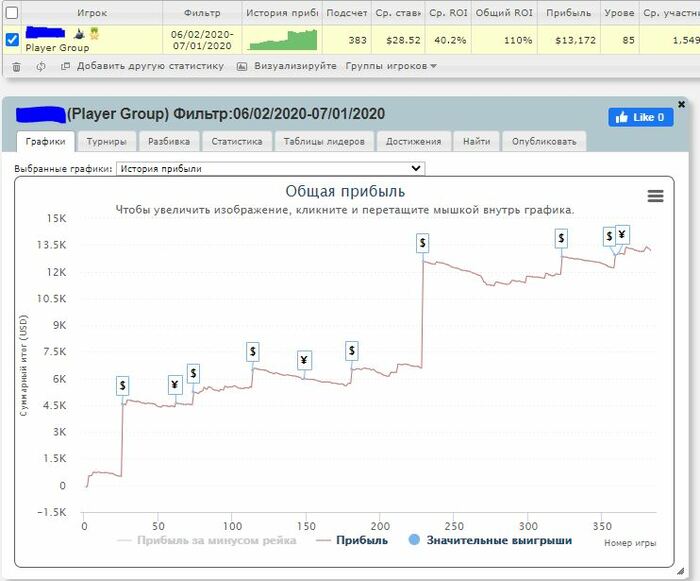
Task: Click the $ marker near game 75
Action: pyautogui.click(x=193, y=373)
